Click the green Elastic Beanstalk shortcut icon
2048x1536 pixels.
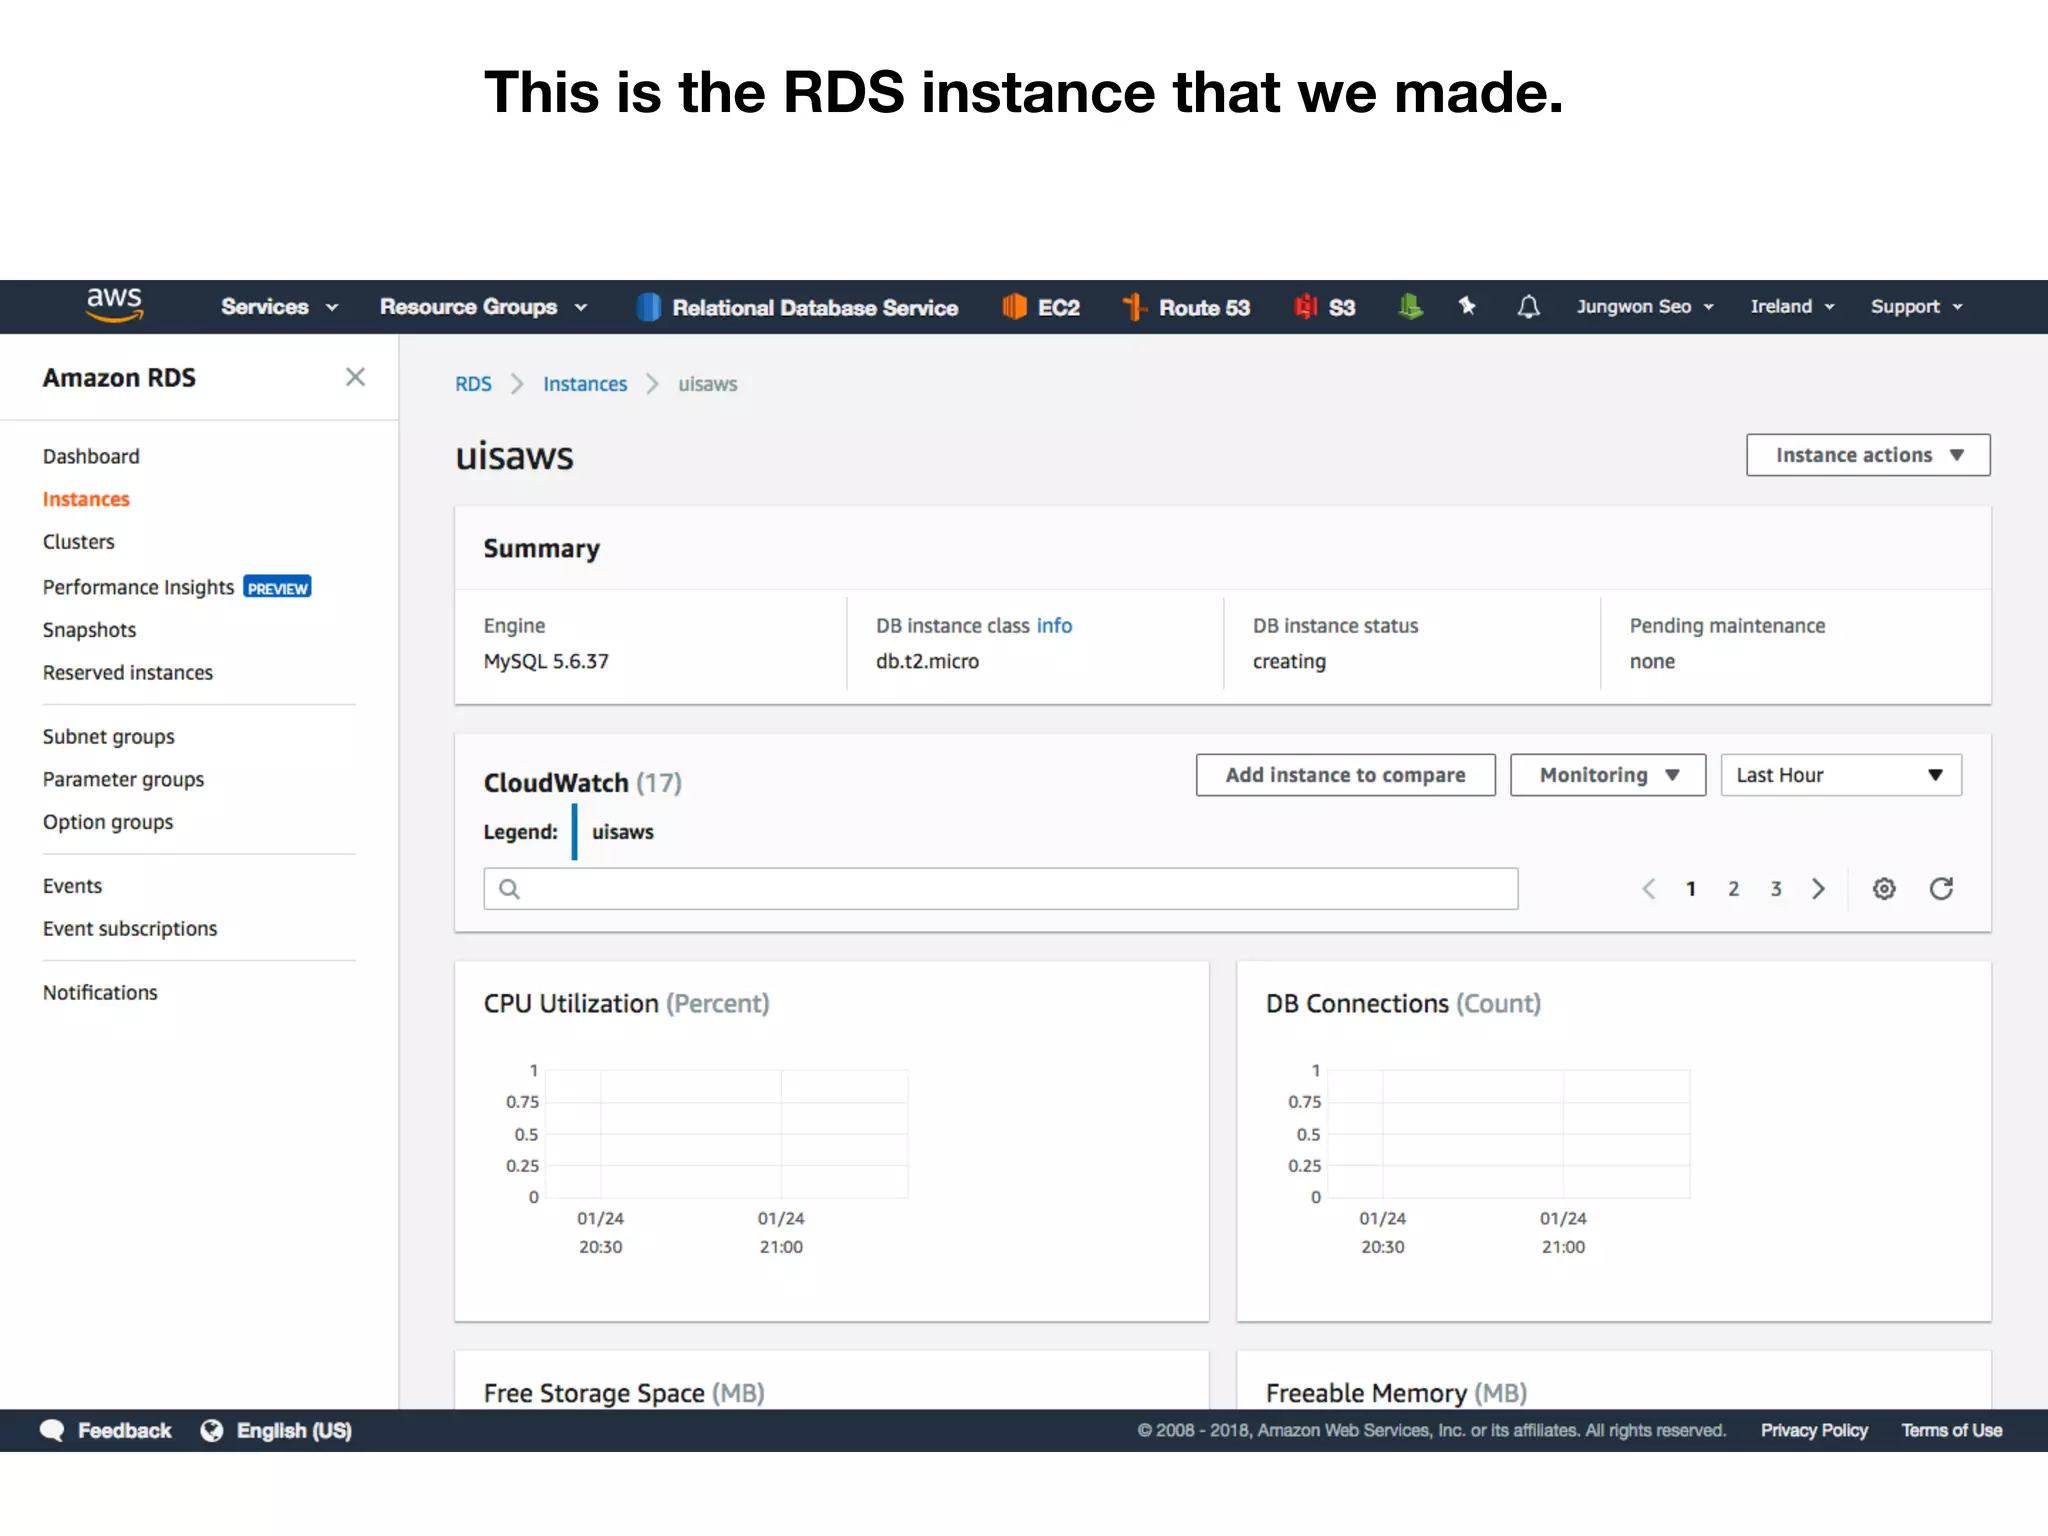click(x=1410, y=306)
